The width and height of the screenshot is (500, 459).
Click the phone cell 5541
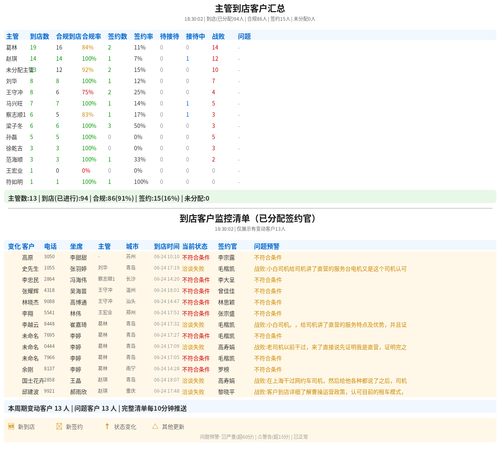pos(49,313)
